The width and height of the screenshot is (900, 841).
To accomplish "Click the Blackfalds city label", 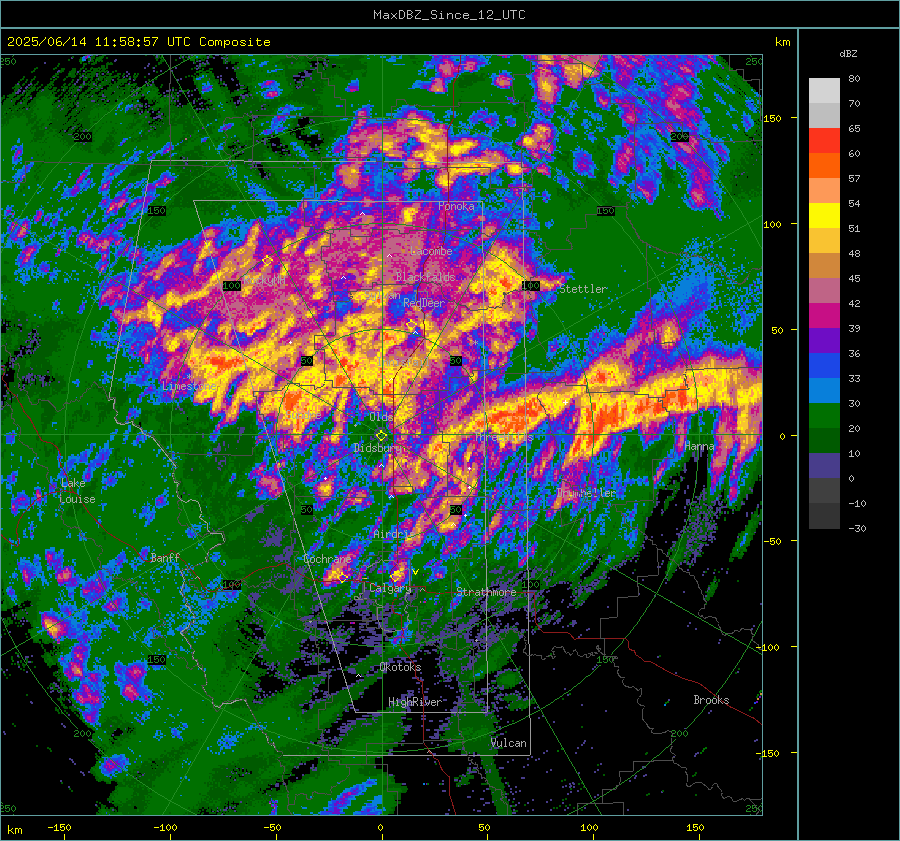I will click(425, 277).
